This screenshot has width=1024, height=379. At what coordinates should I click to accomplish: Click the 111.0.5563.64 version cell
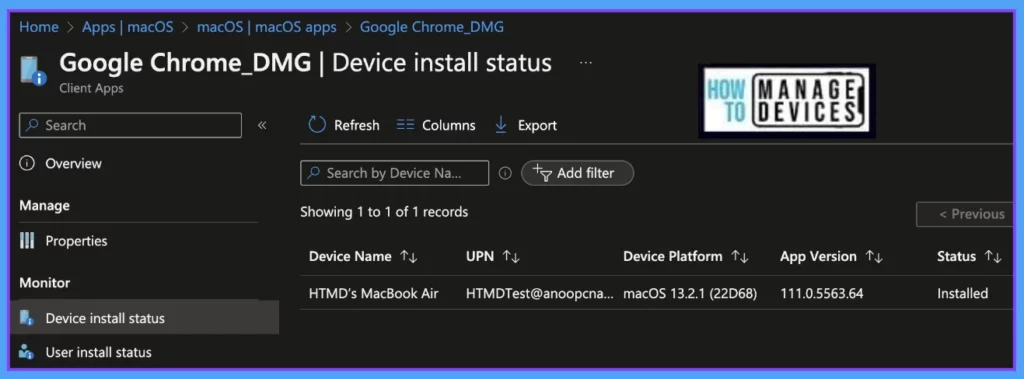tap(822, 294)
